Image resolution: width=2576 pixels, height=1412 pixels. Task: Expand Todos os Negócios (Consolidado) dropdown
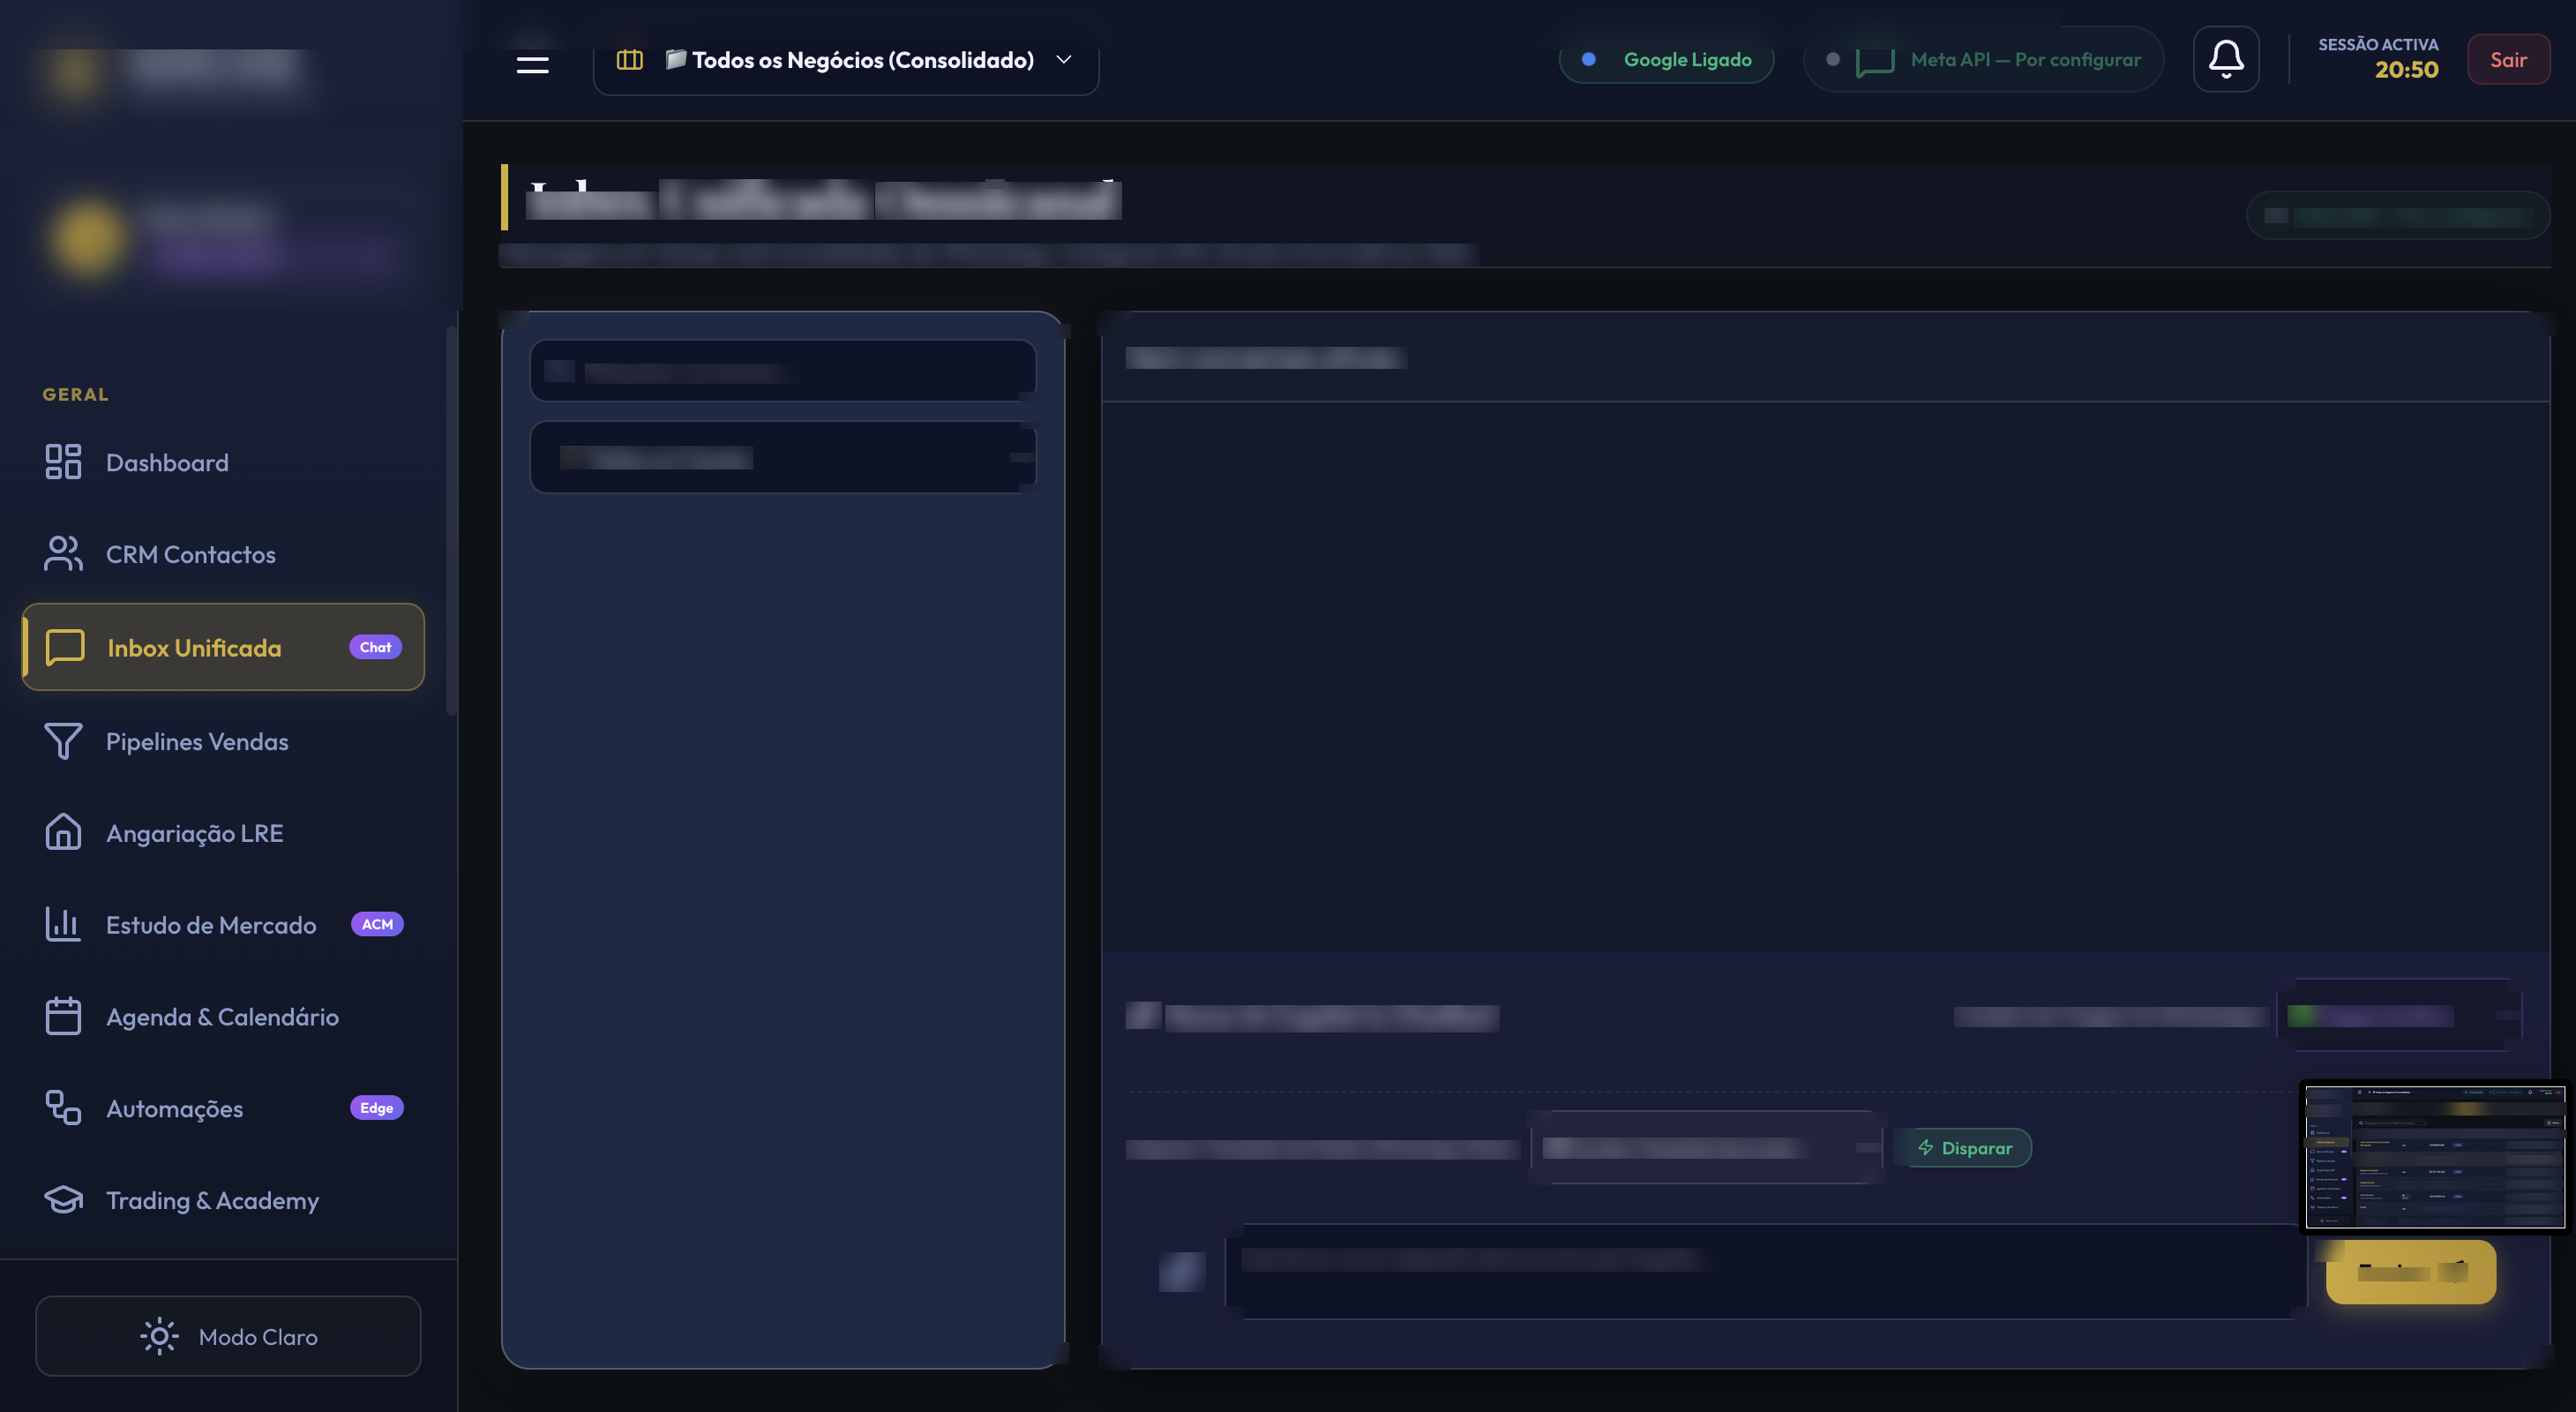click(845, 60)
